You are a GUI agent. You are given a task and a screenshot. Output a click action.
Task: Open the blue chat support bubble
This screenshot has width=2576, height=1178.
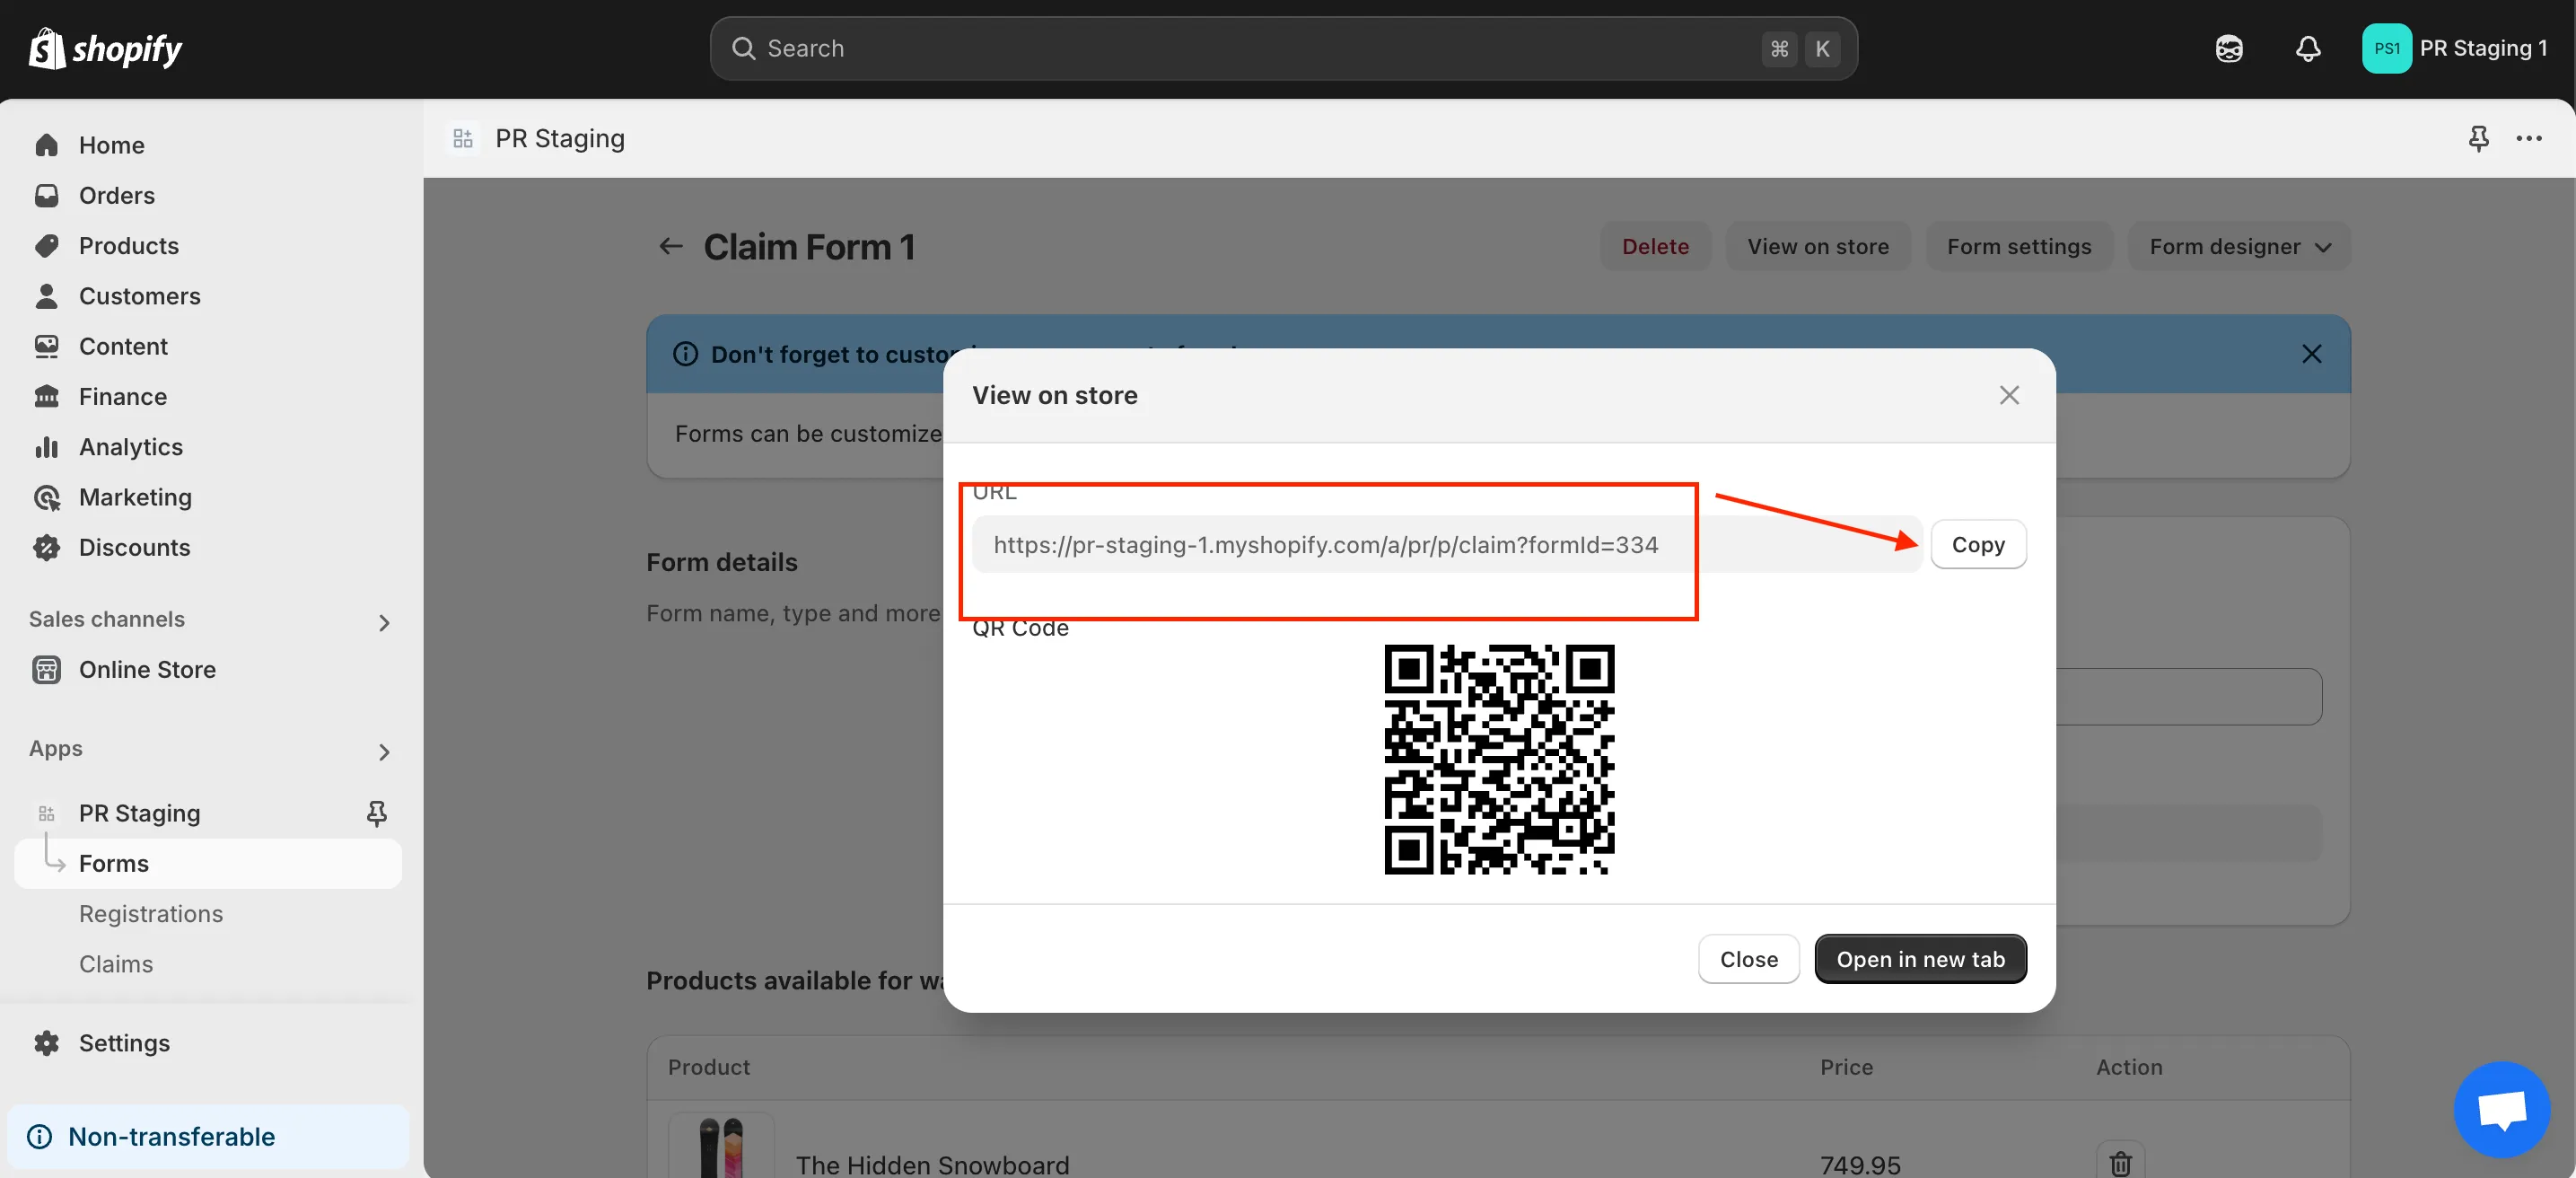pos(2501,1108)
